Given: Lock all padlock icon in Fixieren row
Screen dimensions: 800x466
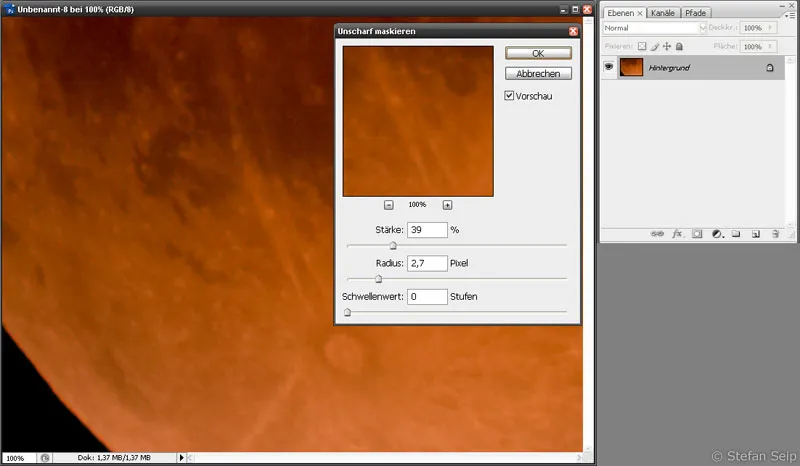Looking at the screenshot, I should [679, 46].
